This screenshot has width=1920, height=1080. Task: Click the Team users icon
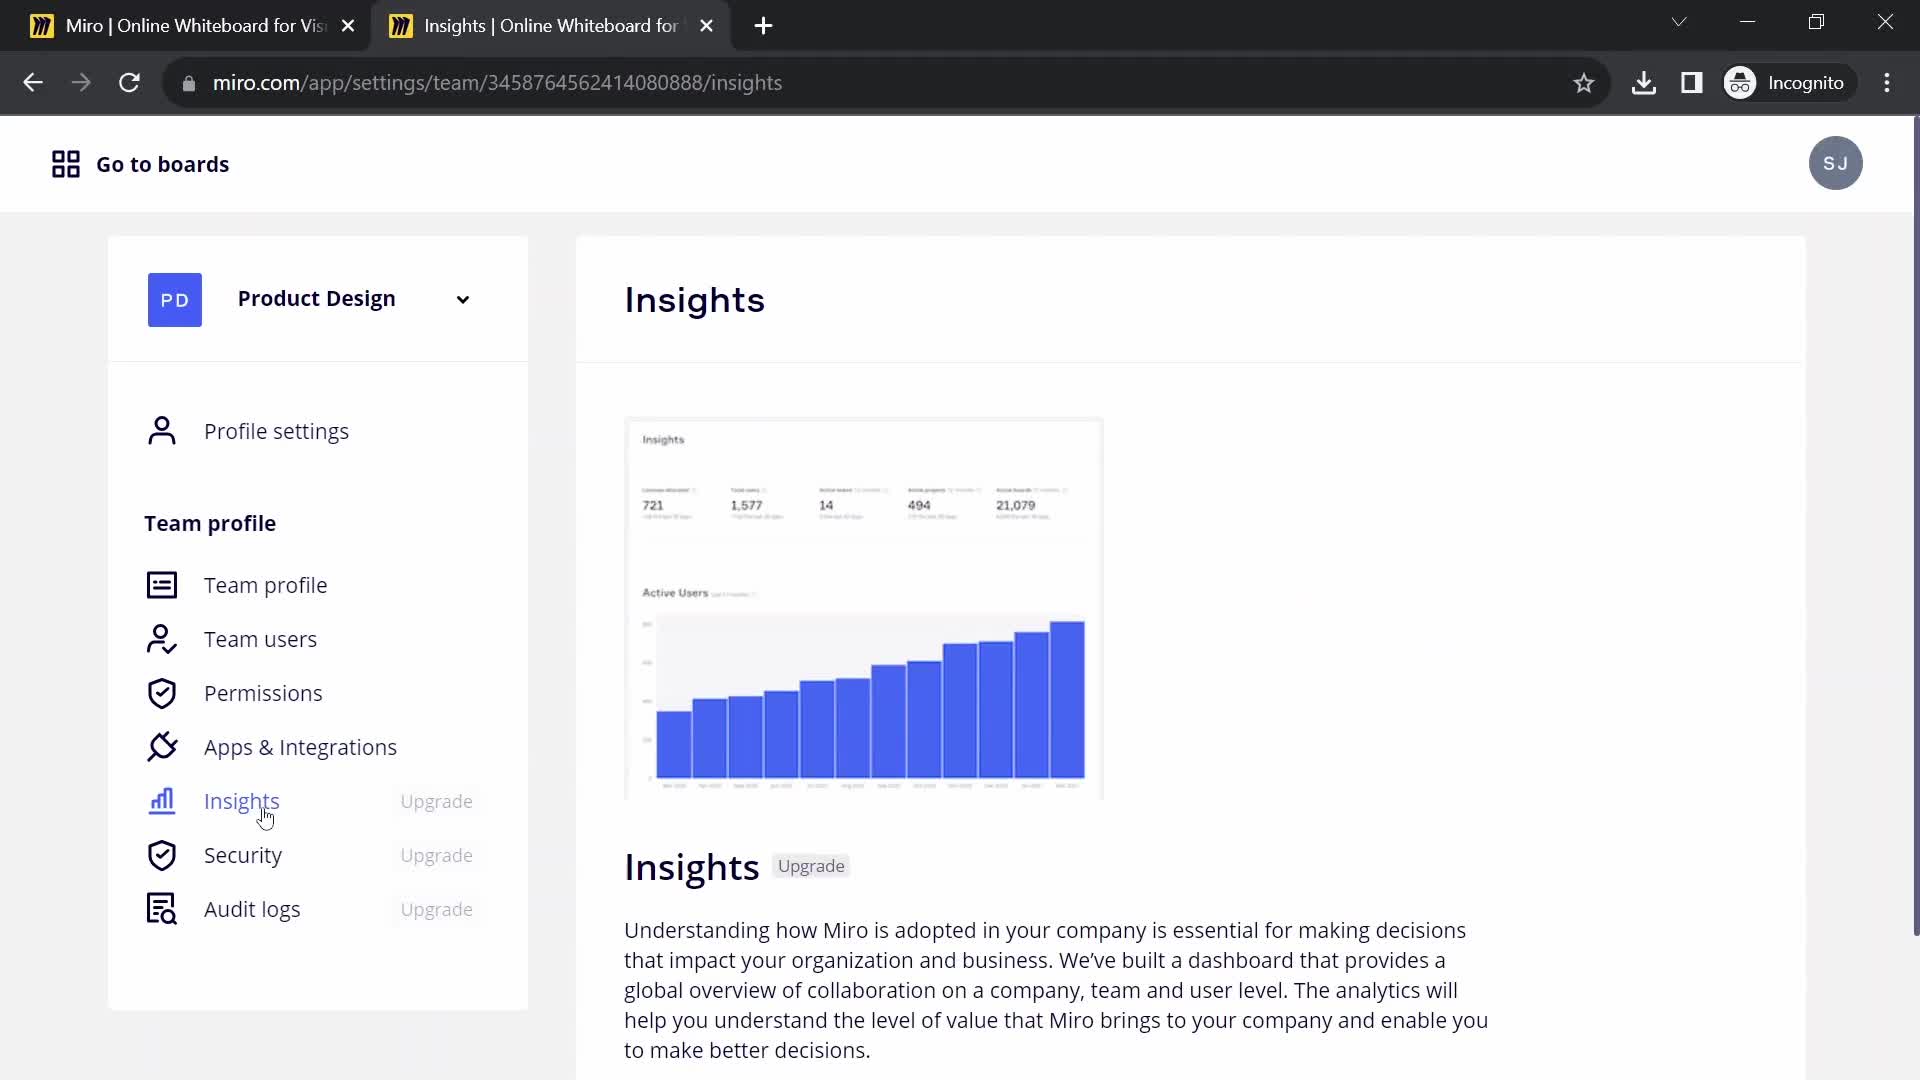[x=161, y=638]
